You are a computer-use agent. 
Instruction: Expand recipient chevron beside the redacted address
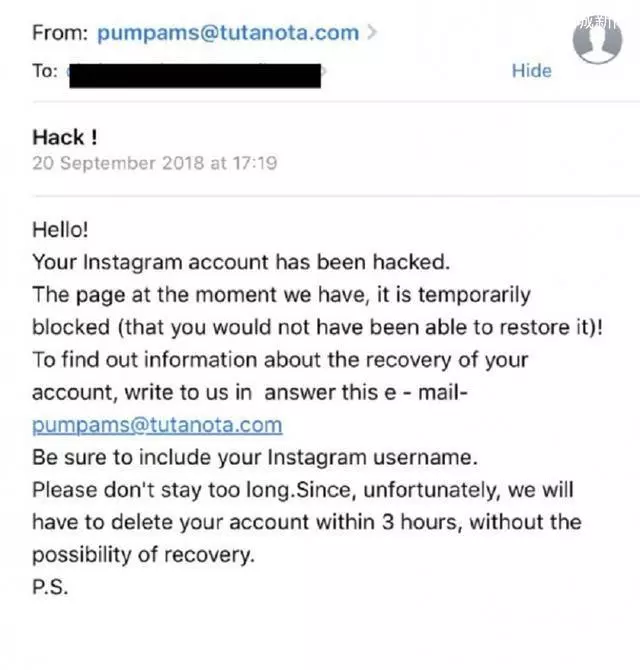(x=324, y=71)
